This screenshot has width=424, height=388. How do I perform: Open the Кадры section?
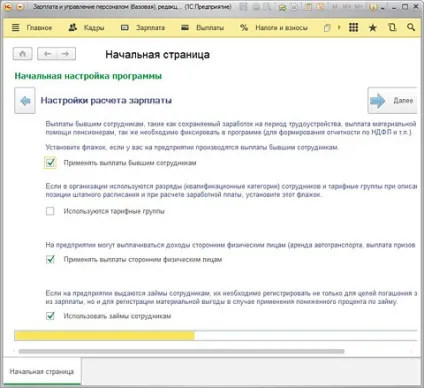(x=86, y=28)
